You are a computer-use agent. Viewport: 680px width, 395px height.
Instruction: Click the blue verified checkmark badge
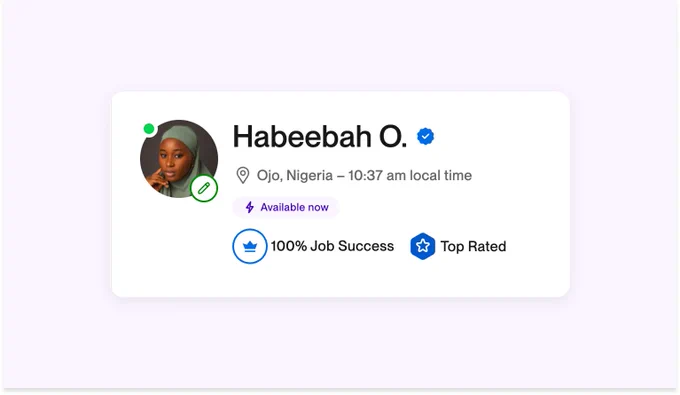[x=425, y=136]
